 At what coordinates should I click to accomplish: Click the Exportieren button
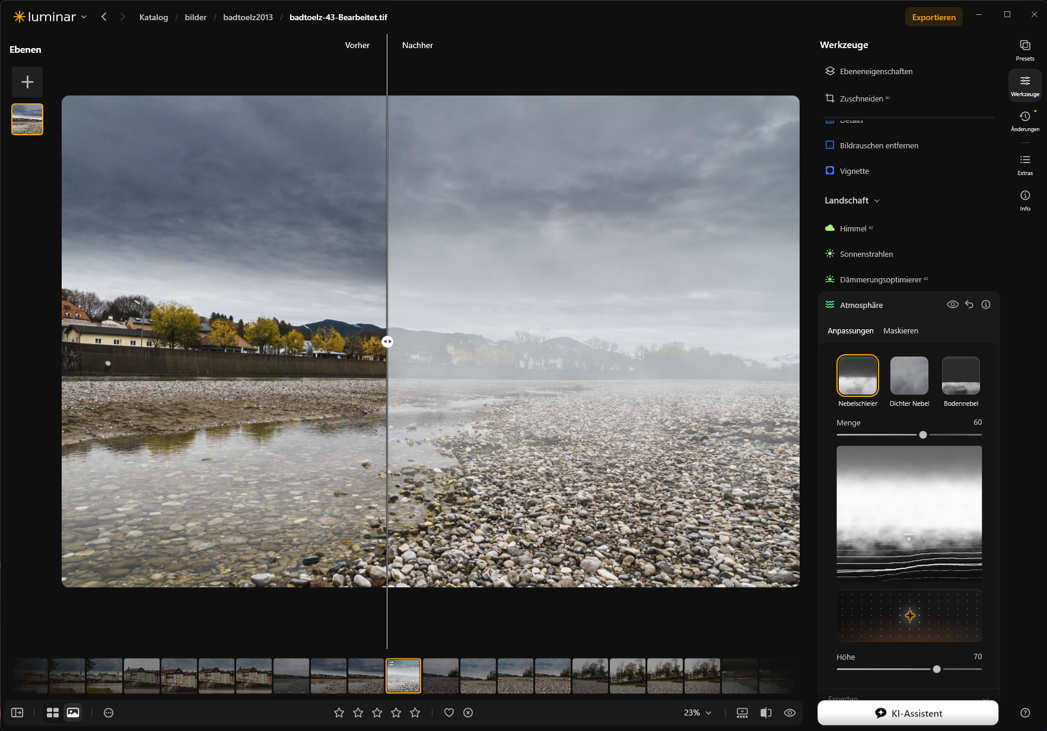pos(933,17)
